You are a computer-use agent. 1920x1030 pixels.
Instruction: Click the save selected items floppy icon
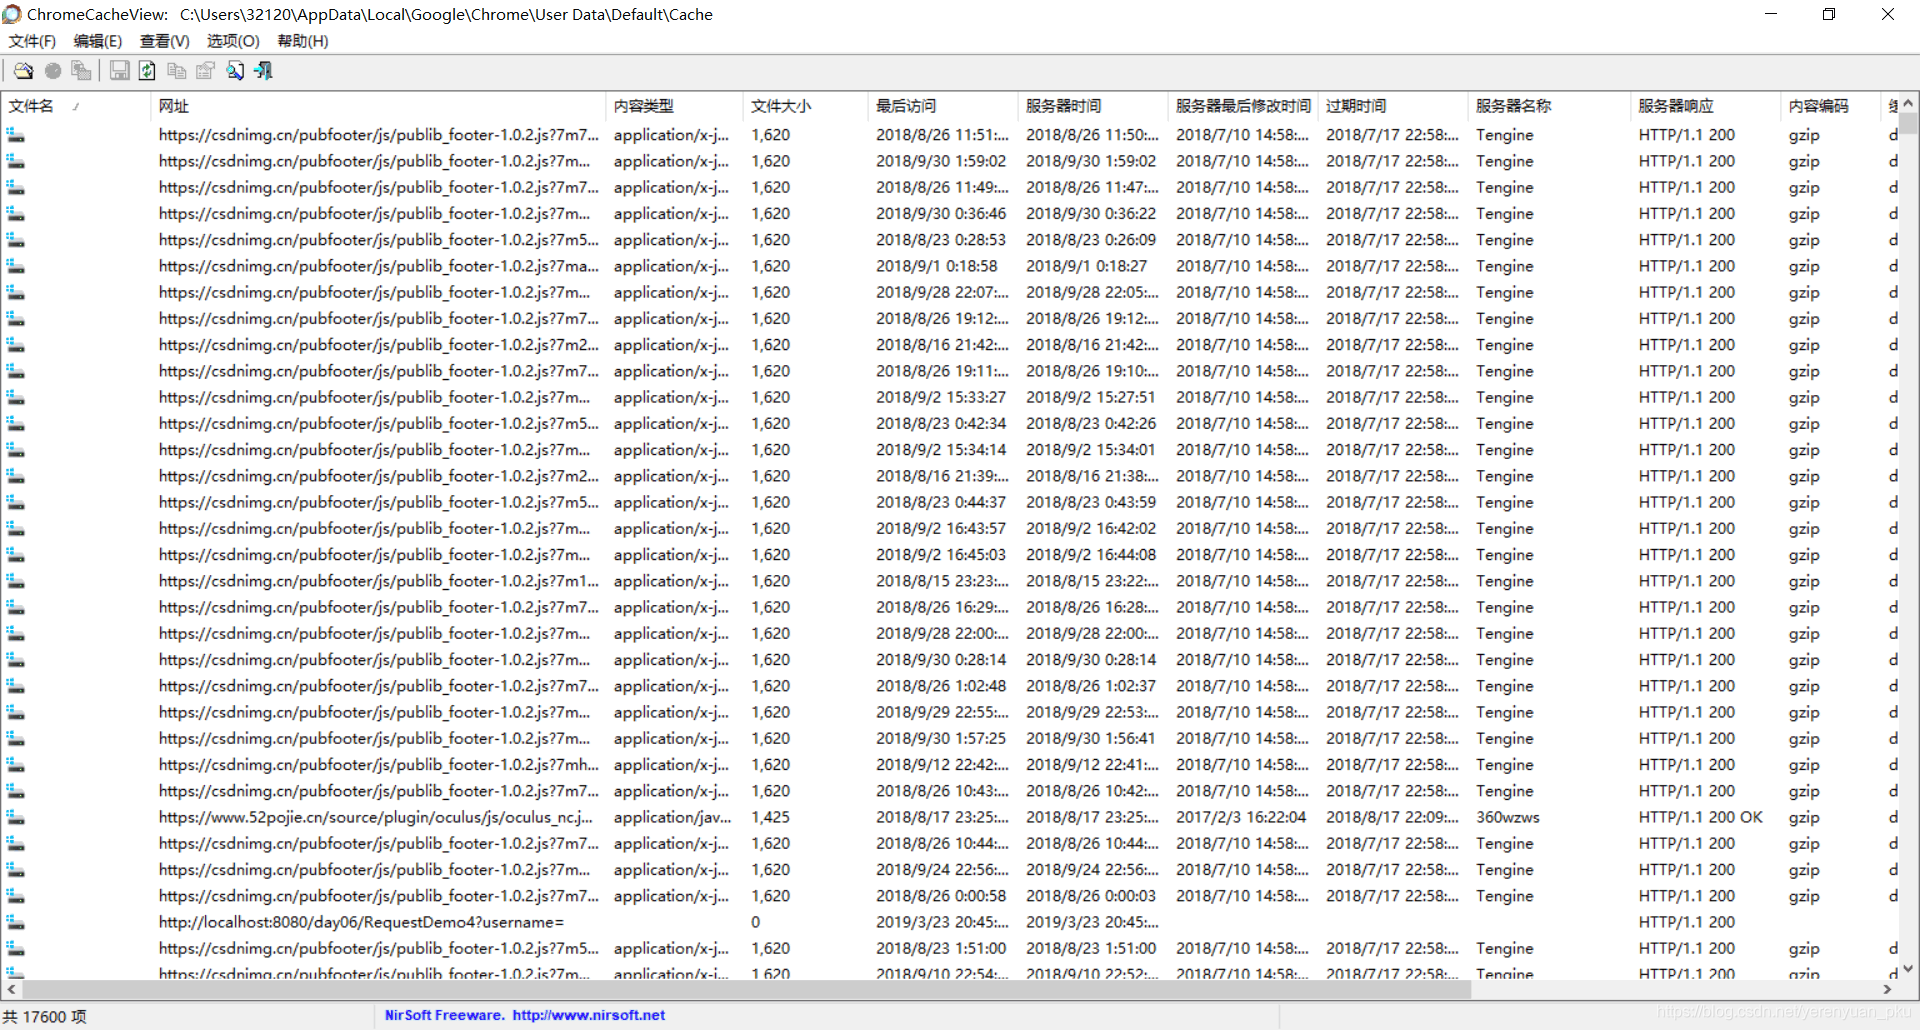click(x=120, y=71)
